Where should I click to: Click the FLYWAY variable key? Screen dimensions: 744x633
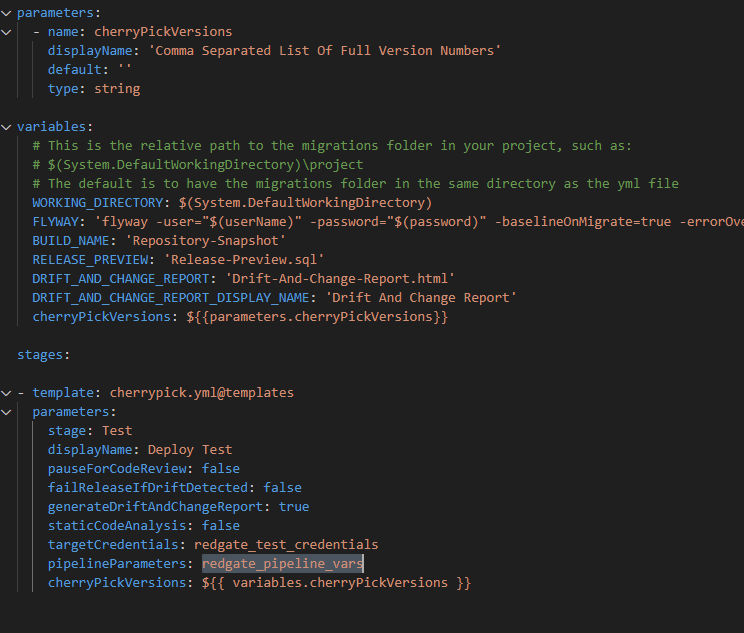(x=56, y=222)
